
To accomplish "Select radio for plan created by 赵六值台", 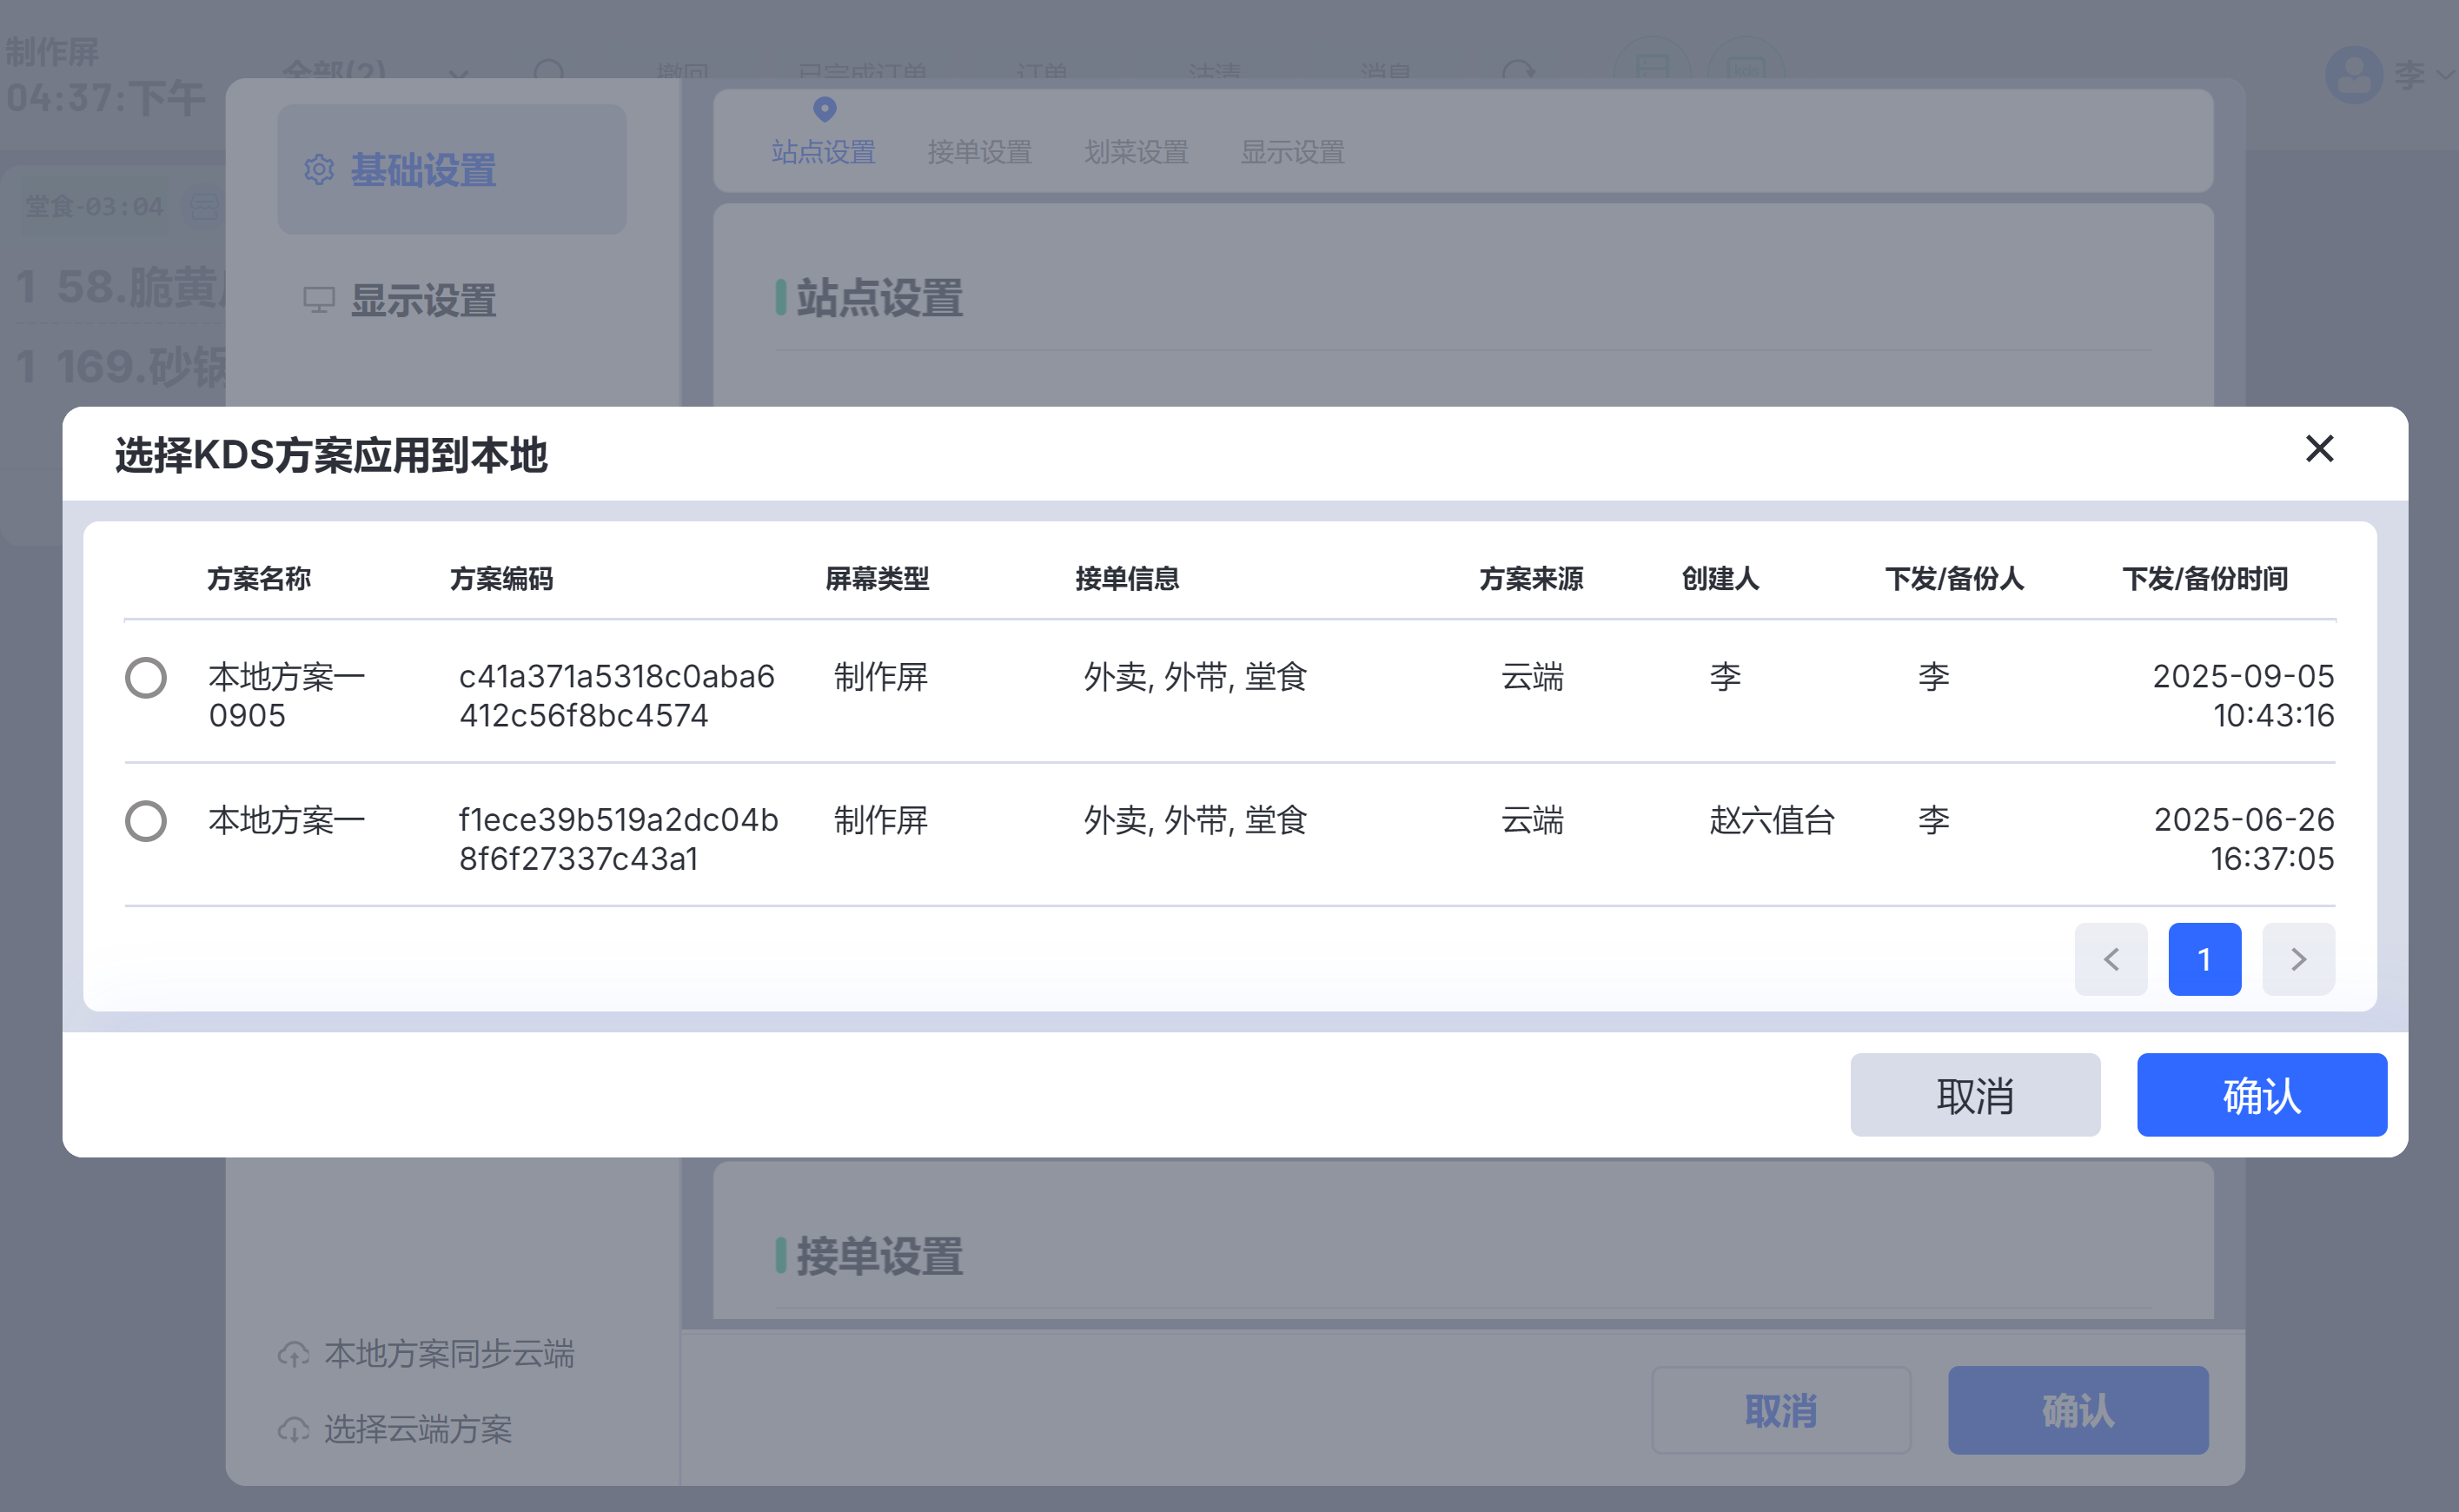I will tap(146, 821).
